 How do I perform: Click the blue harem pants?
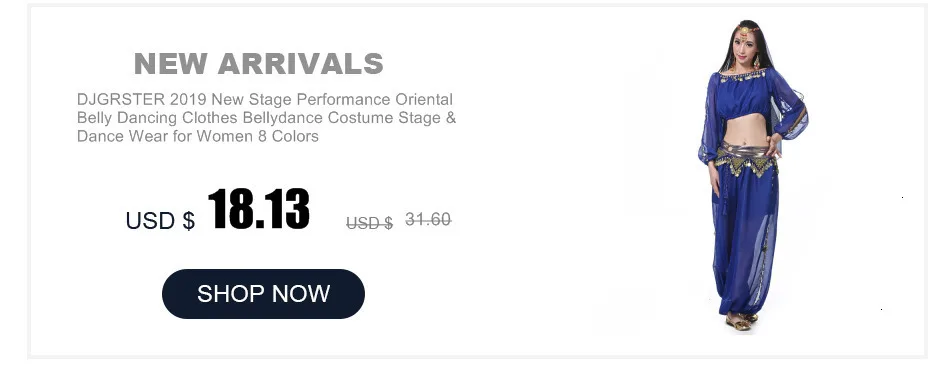(x=745, y=242)
